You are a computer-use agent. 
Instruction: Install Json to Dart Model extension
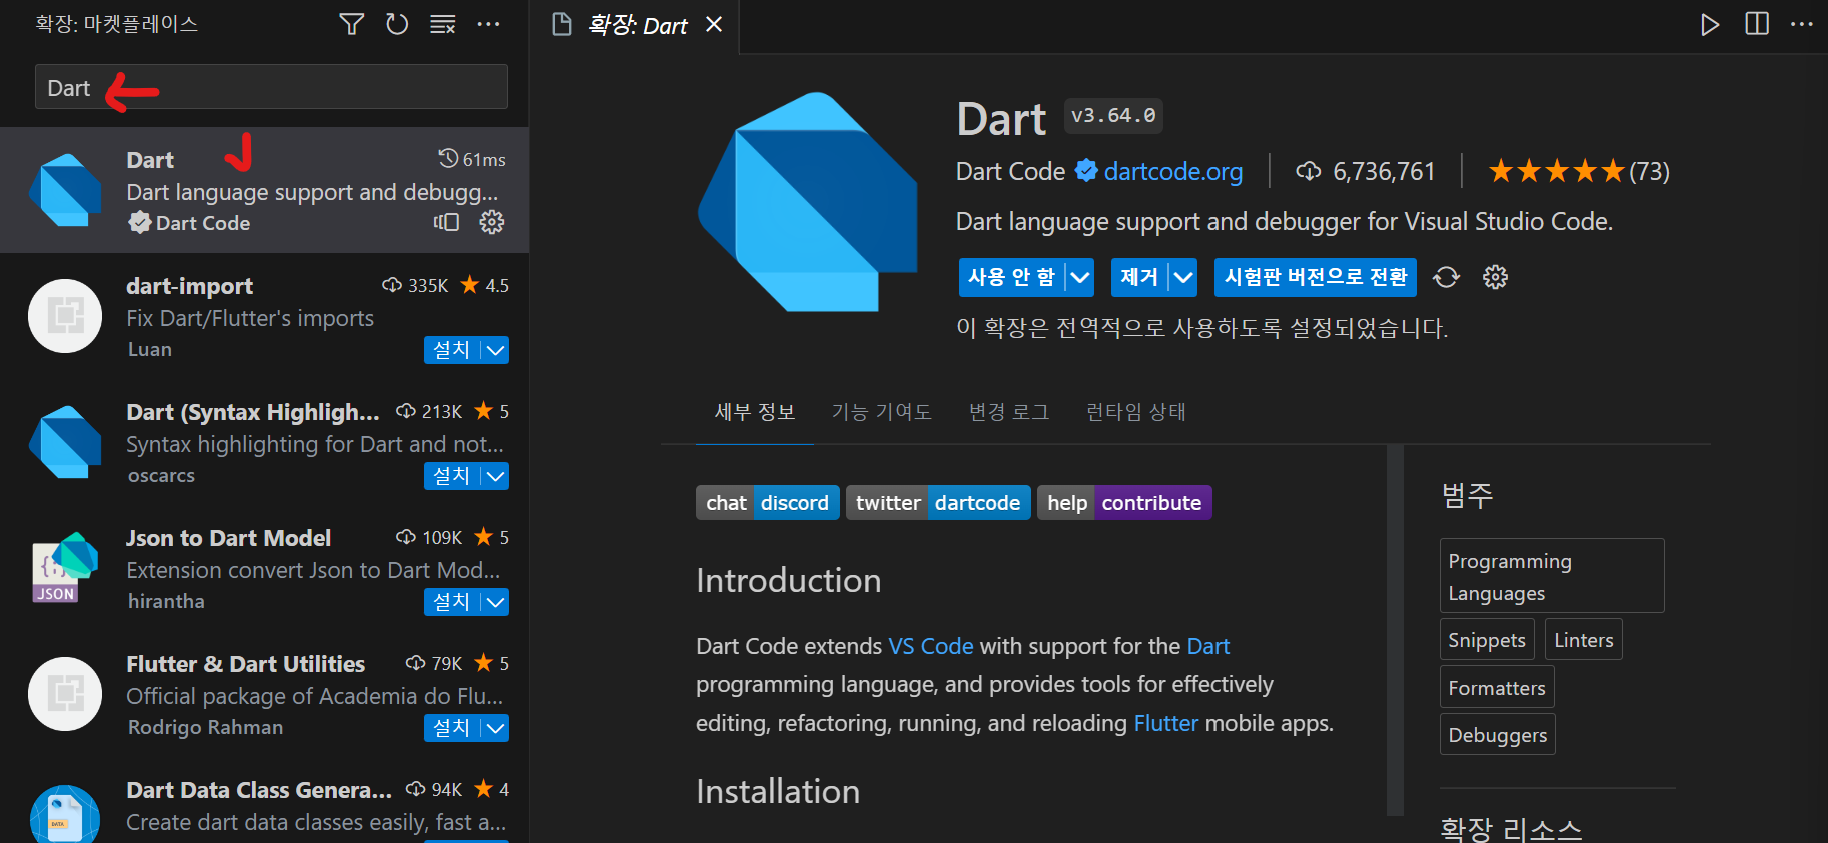point(451,601)
